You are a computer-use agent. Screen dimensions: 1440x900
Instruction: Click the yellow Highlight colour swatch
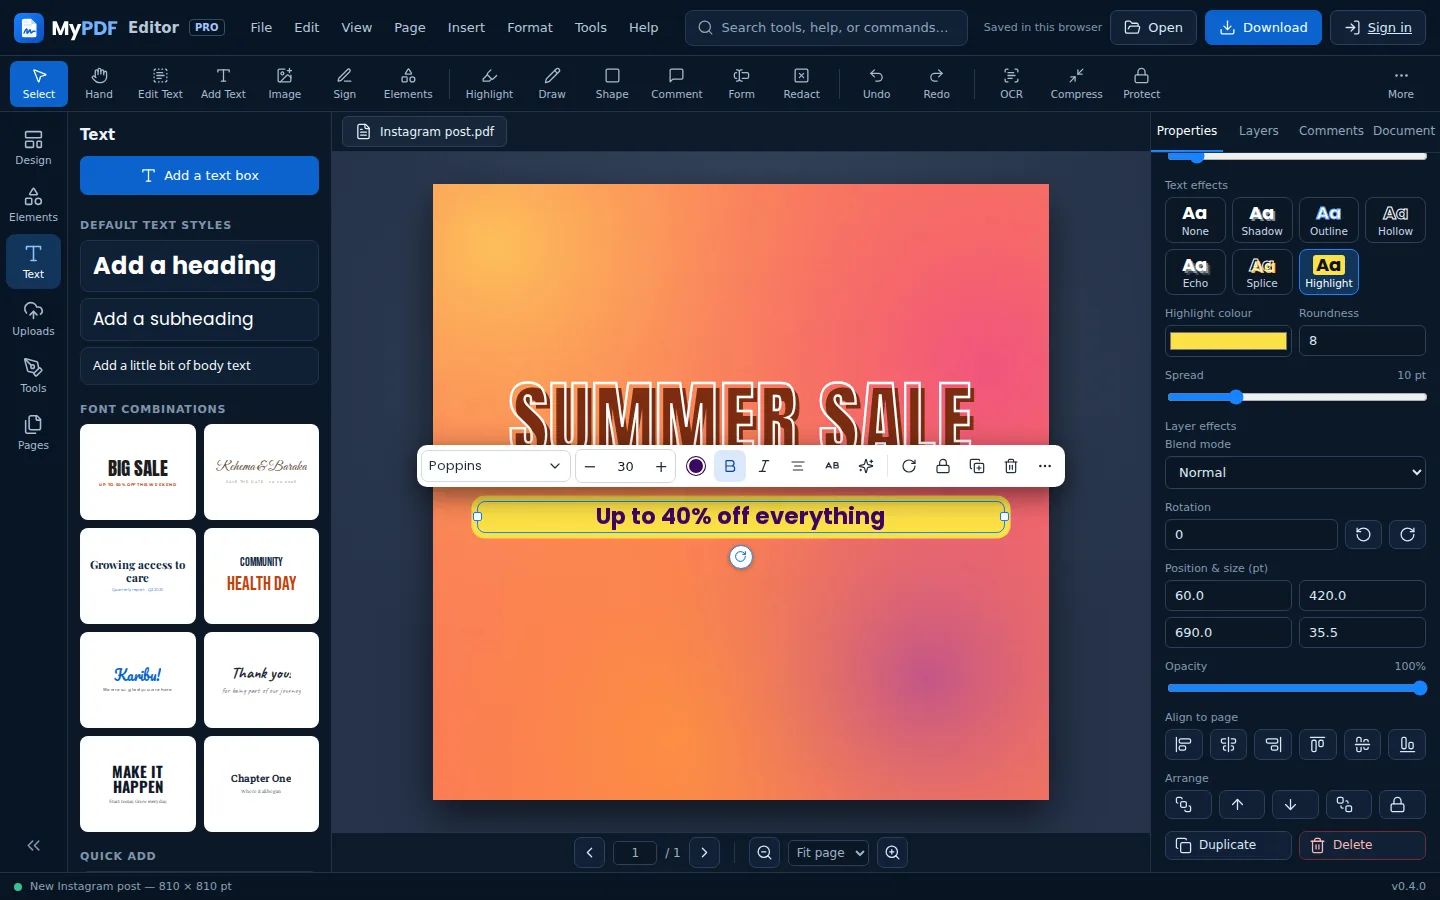(x=1228, y=340)
